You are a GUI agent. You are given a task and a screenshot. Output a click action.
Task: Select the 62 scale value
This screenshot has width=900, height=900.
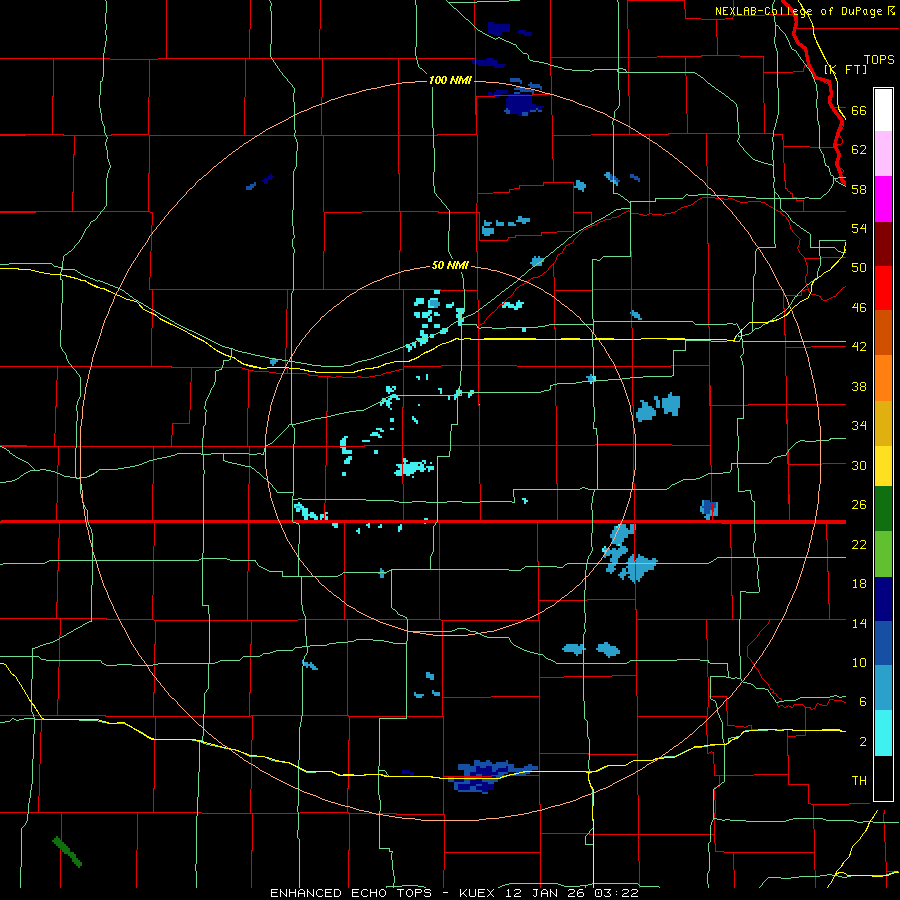[x=859, y=149]
